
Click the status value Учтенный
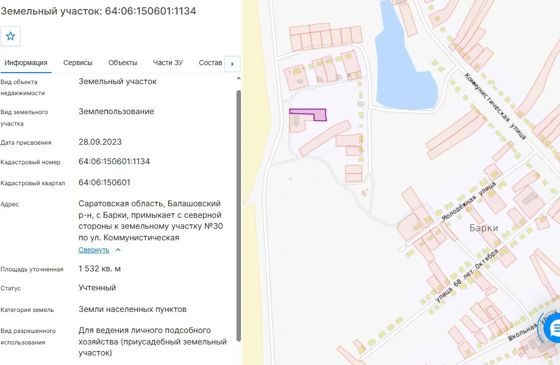pos(97,288)
